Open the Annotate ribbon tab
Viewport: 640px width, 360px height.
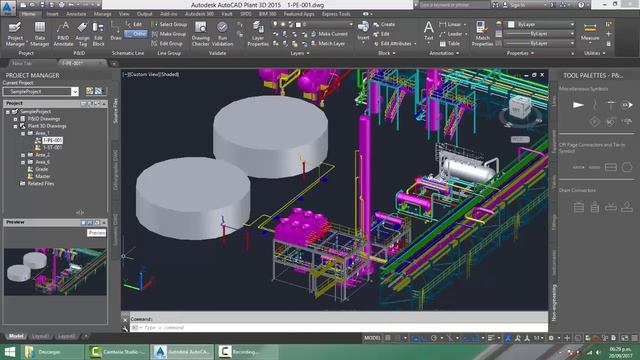(x=76, y=14)
